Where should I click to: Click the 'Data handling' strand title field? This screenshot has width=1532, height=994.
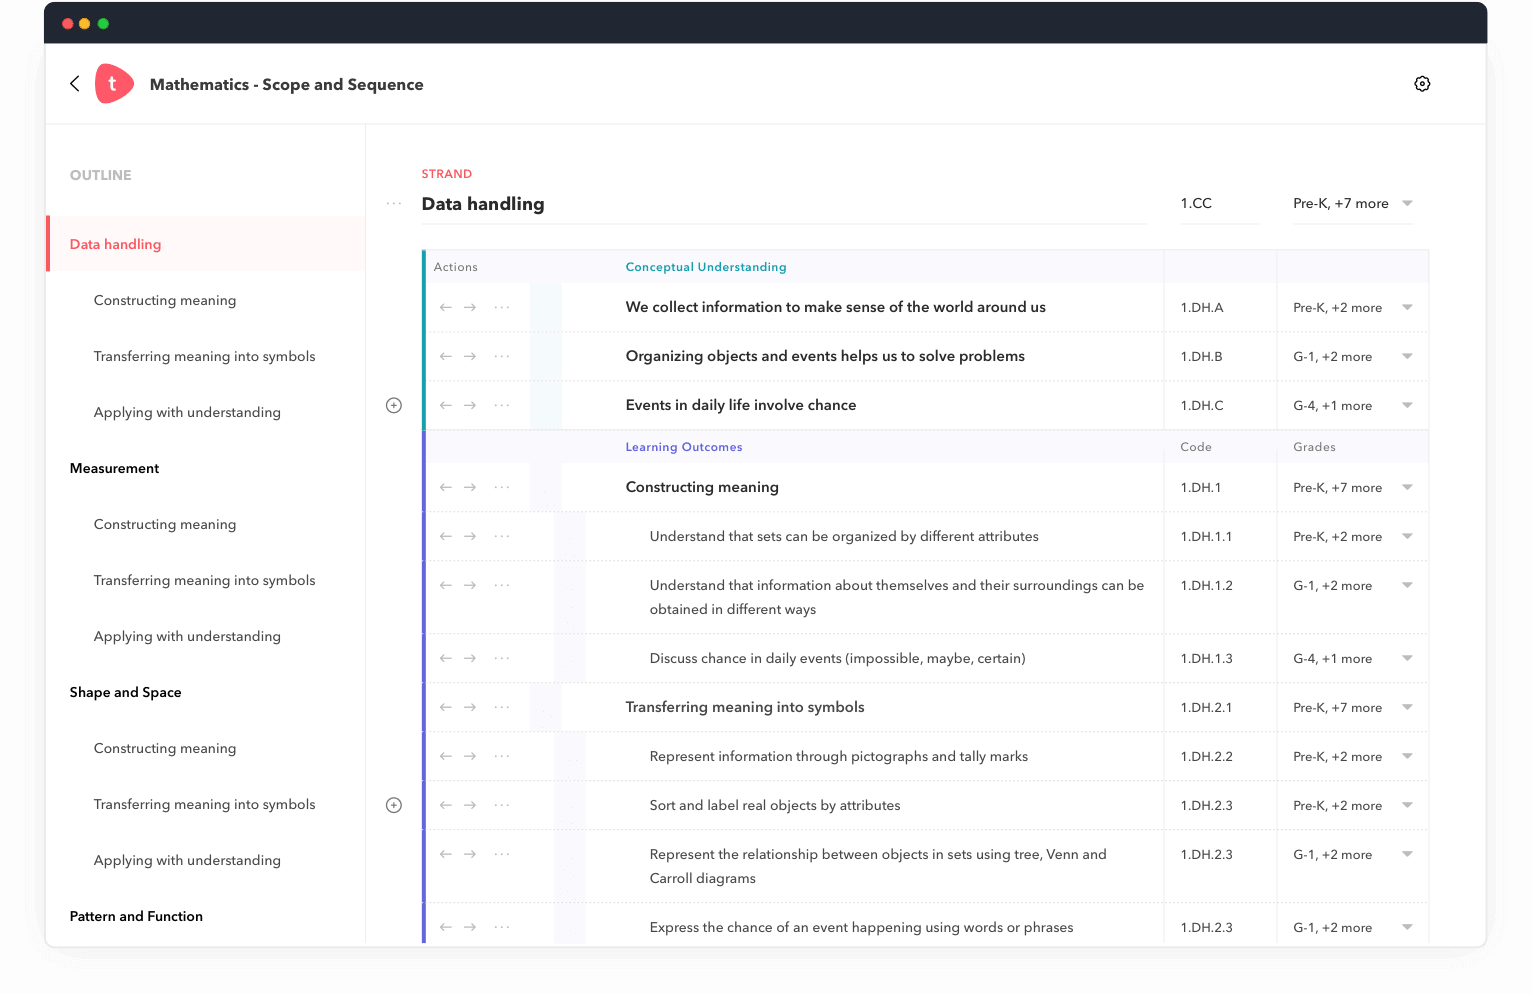tap(780, 204)
